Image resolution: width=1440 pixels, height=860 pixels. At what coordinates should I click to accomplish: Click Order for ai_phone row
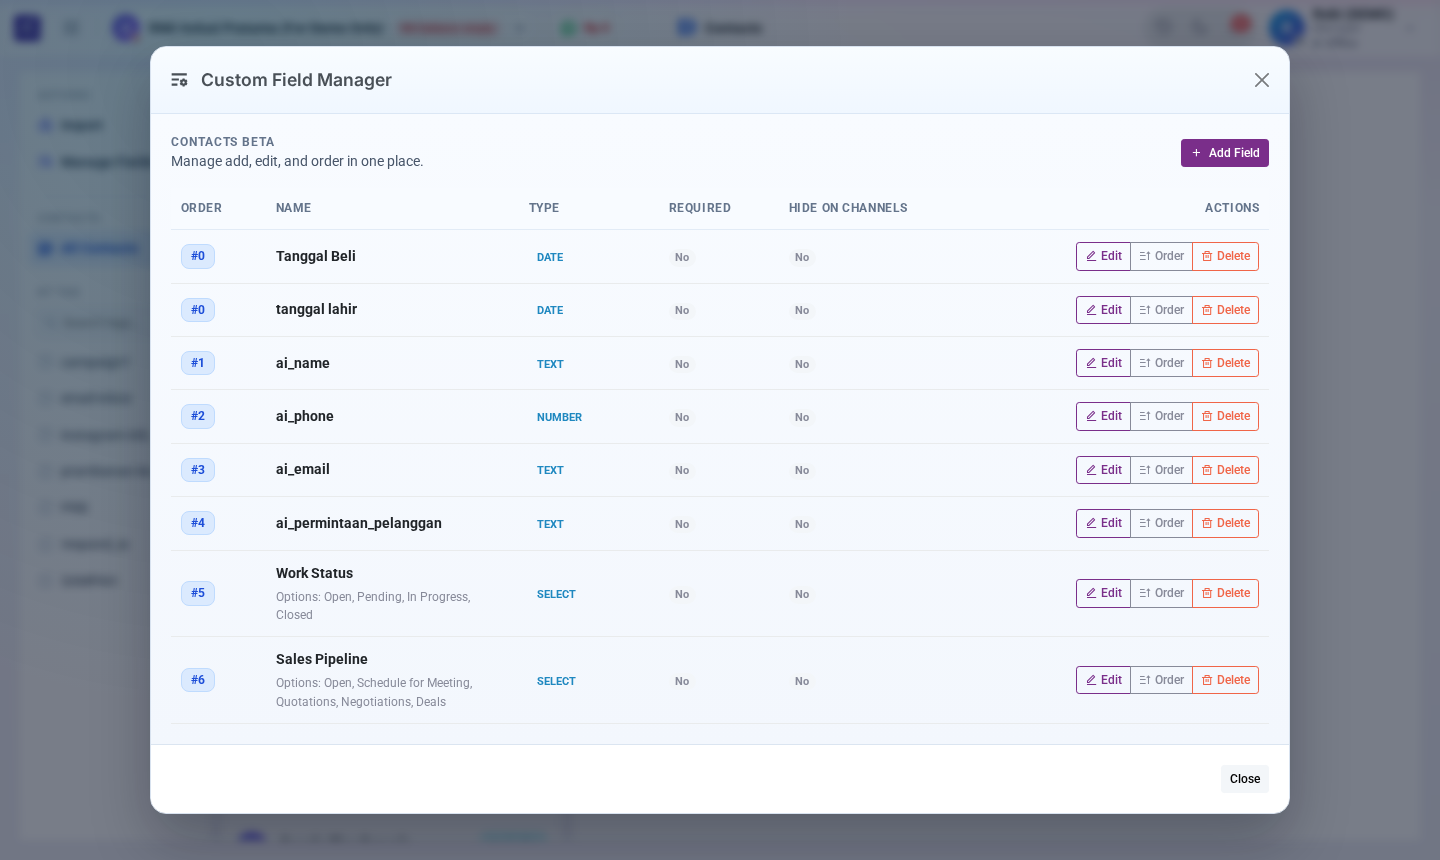(1161, 416)
